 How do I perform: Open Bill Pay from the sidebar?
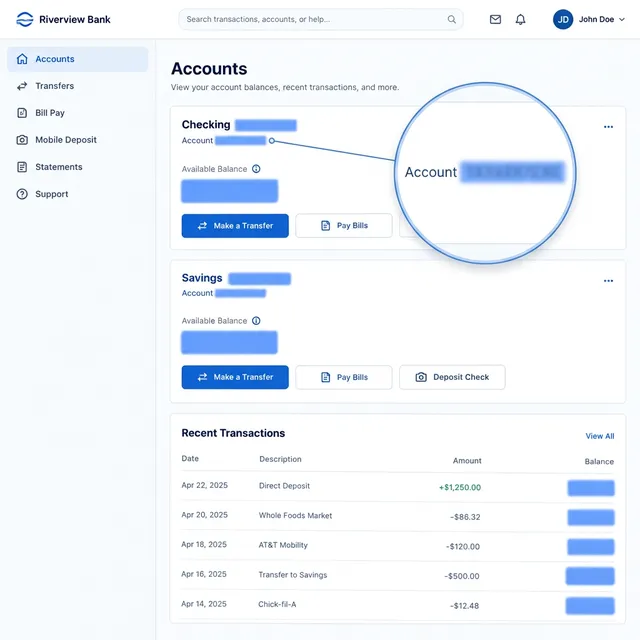(78, 113)
